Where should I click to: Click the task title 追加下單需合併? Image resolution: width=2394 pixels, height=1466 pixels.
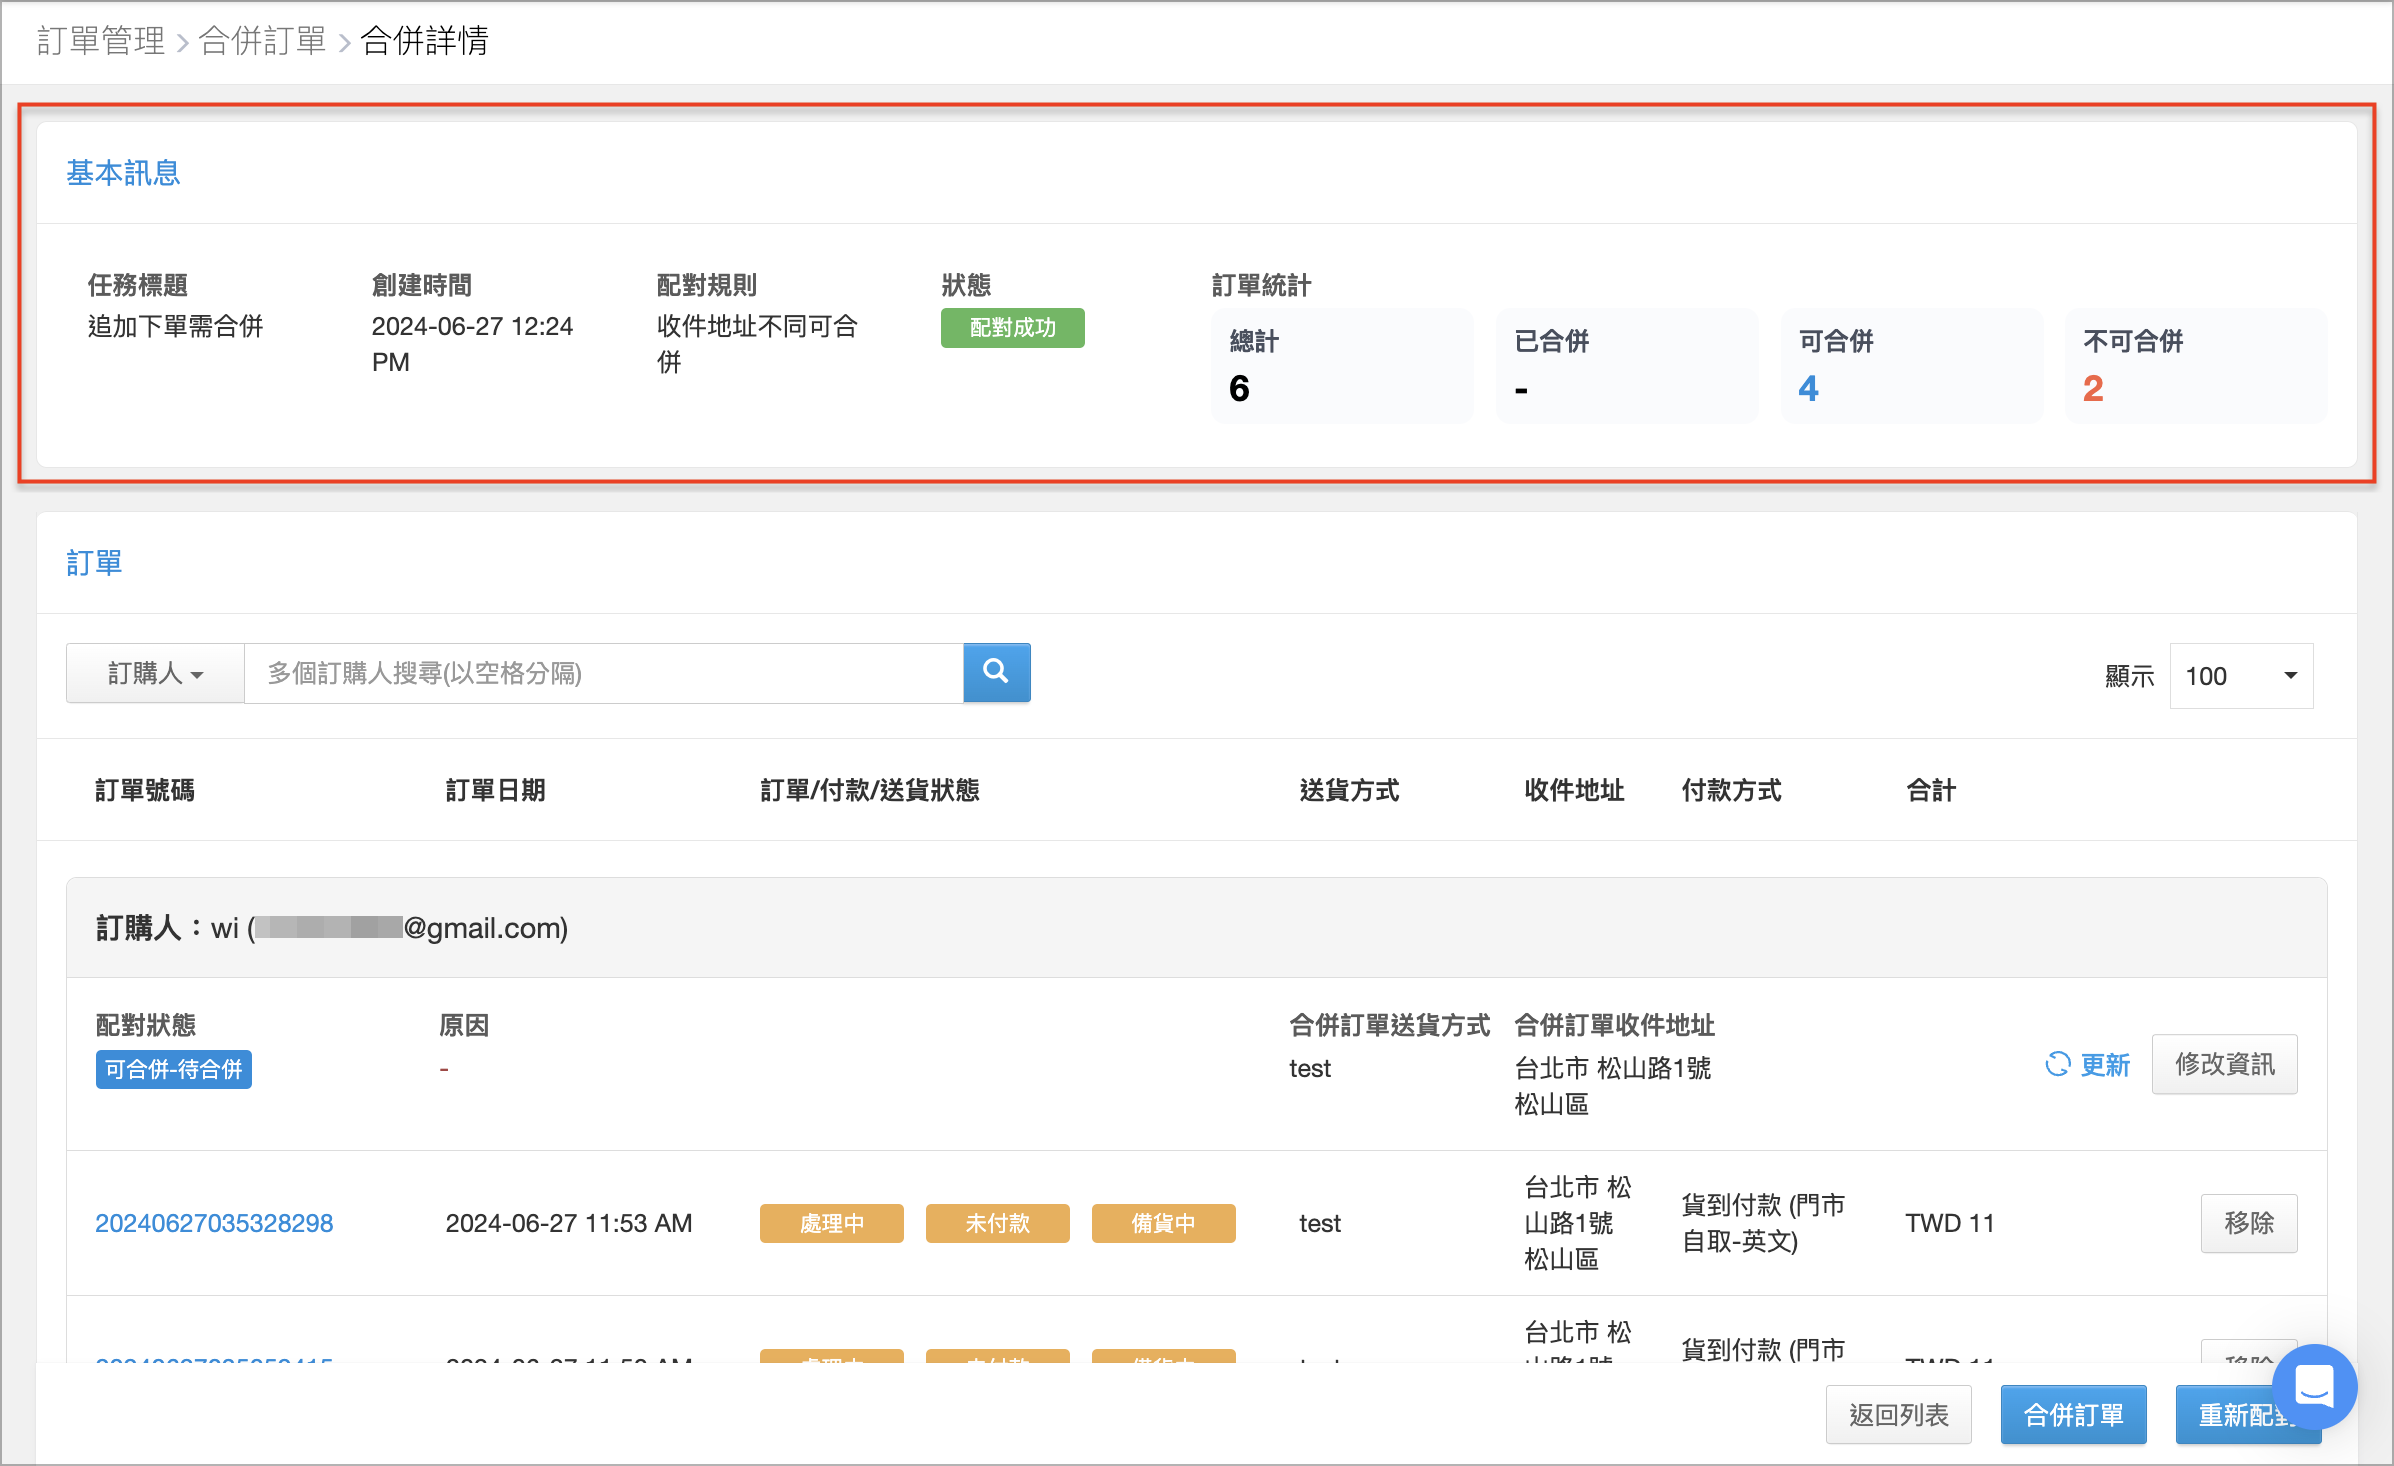[176, 326]
